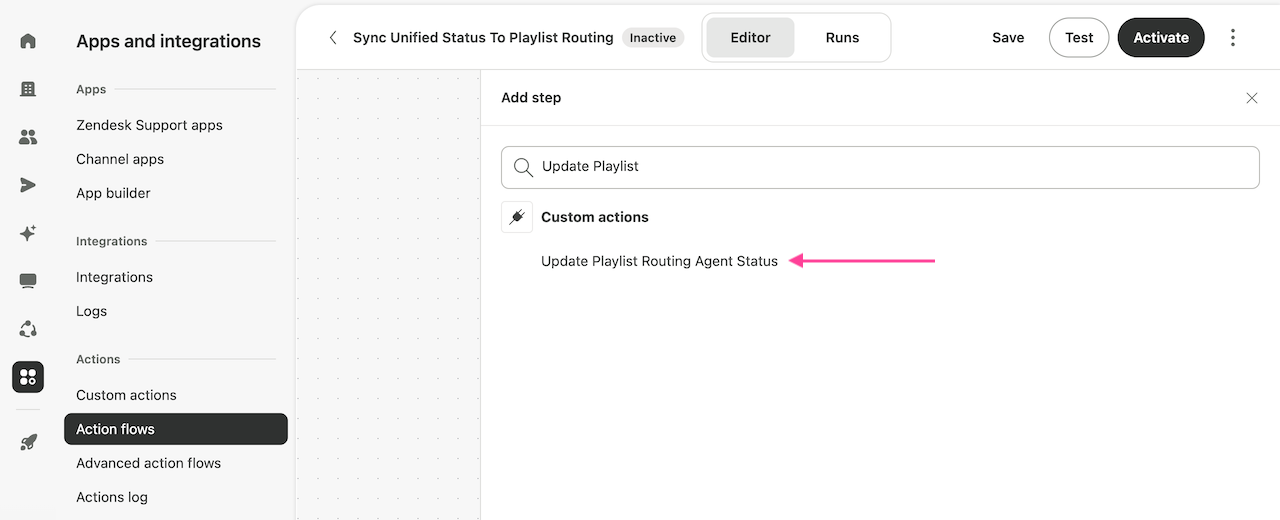The width and height of the screenshot is (1280, 520).
Task: Activate the action flow
Action: point(1161,38)
